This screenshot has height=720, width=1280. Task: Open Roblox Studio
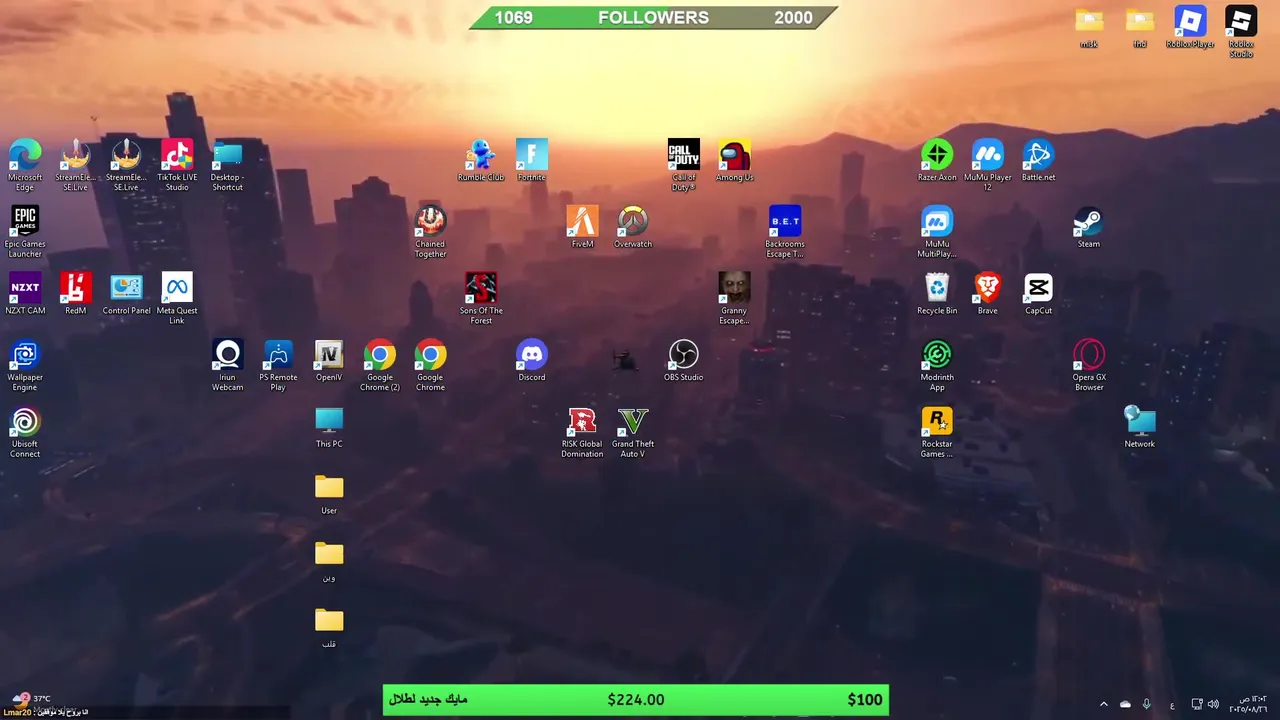[x=1241, y=32]
